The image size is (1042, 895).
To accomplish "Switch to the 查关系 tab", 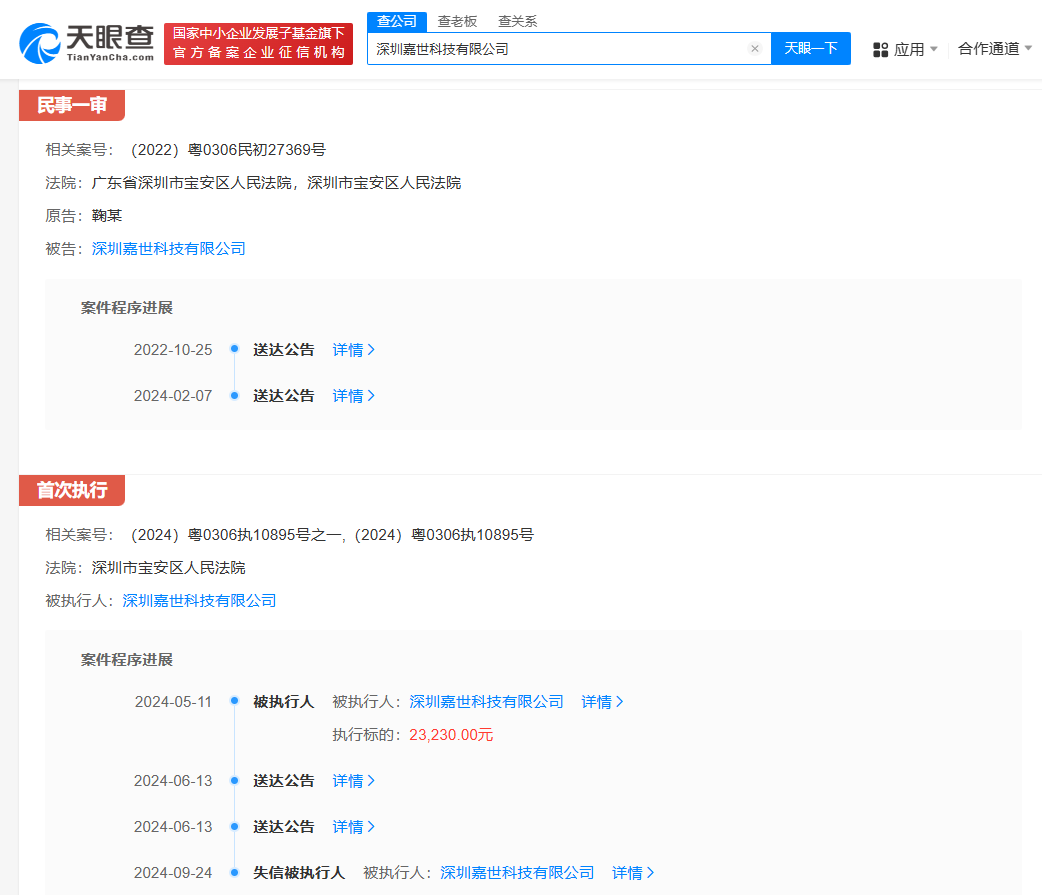I will [x=518, y=21].
